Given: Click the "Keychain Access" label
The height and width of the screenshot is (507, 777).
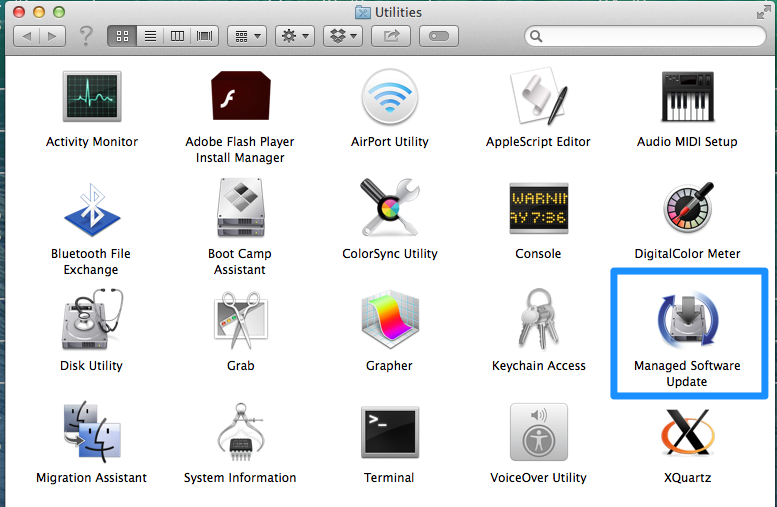Looking at the screenshot, I should tap(539, 366).
